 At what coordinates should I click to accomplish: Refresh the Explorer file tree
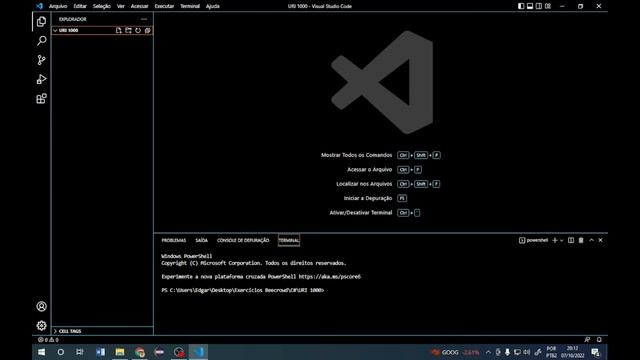(x=138, y=30)
